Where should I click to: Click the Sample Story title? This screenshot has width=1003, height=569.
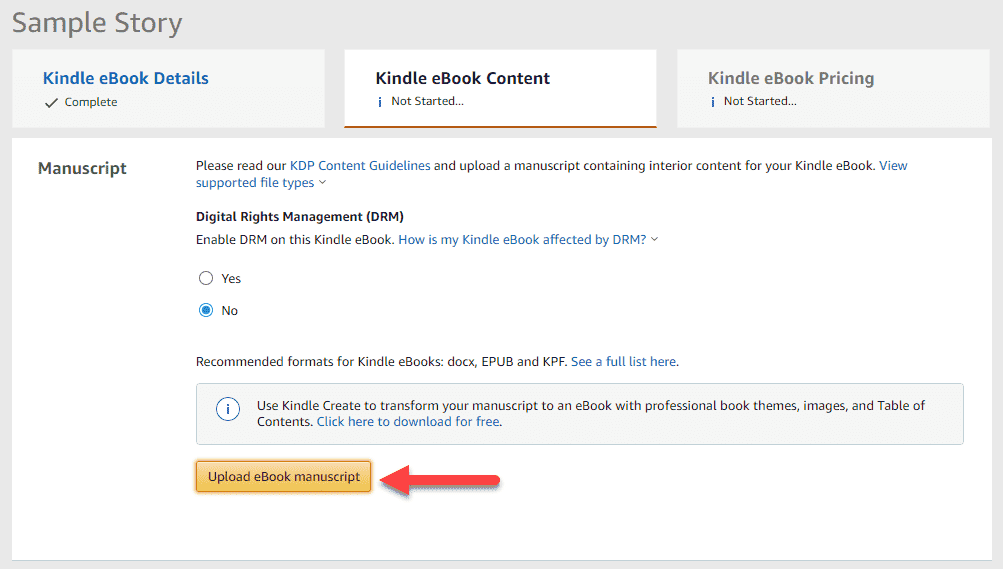(97, 23)
